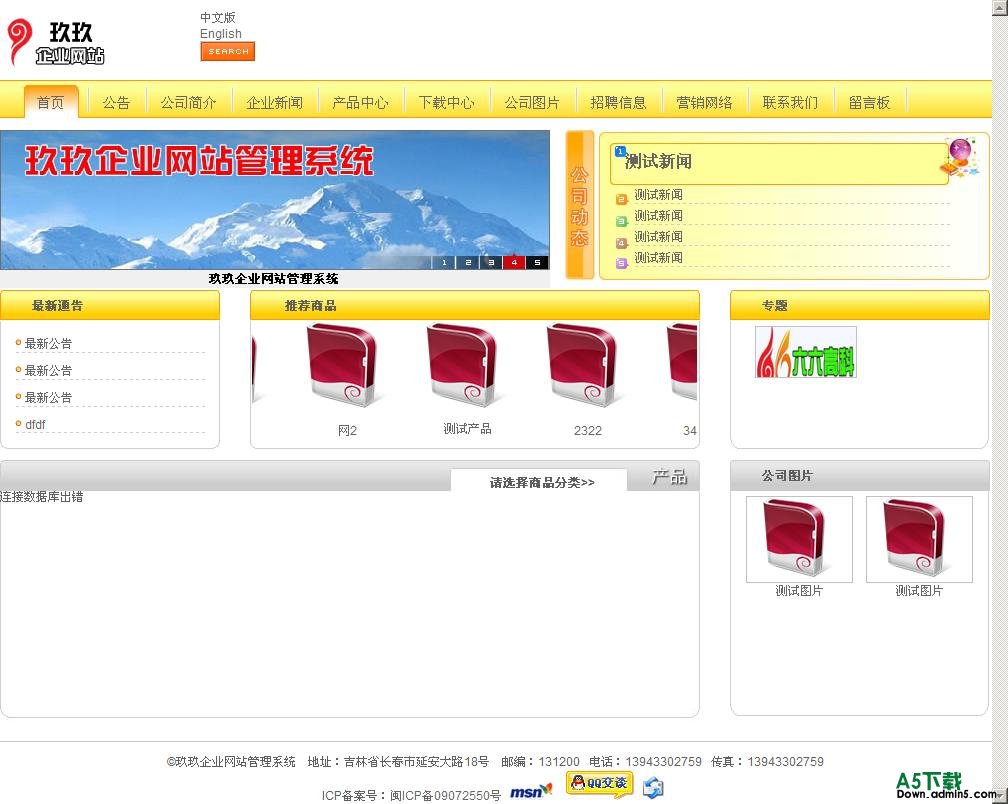This screenshot has width=1008, height=804.
Task: Click purple number 5 news icon
Action: tap(621, 263)
